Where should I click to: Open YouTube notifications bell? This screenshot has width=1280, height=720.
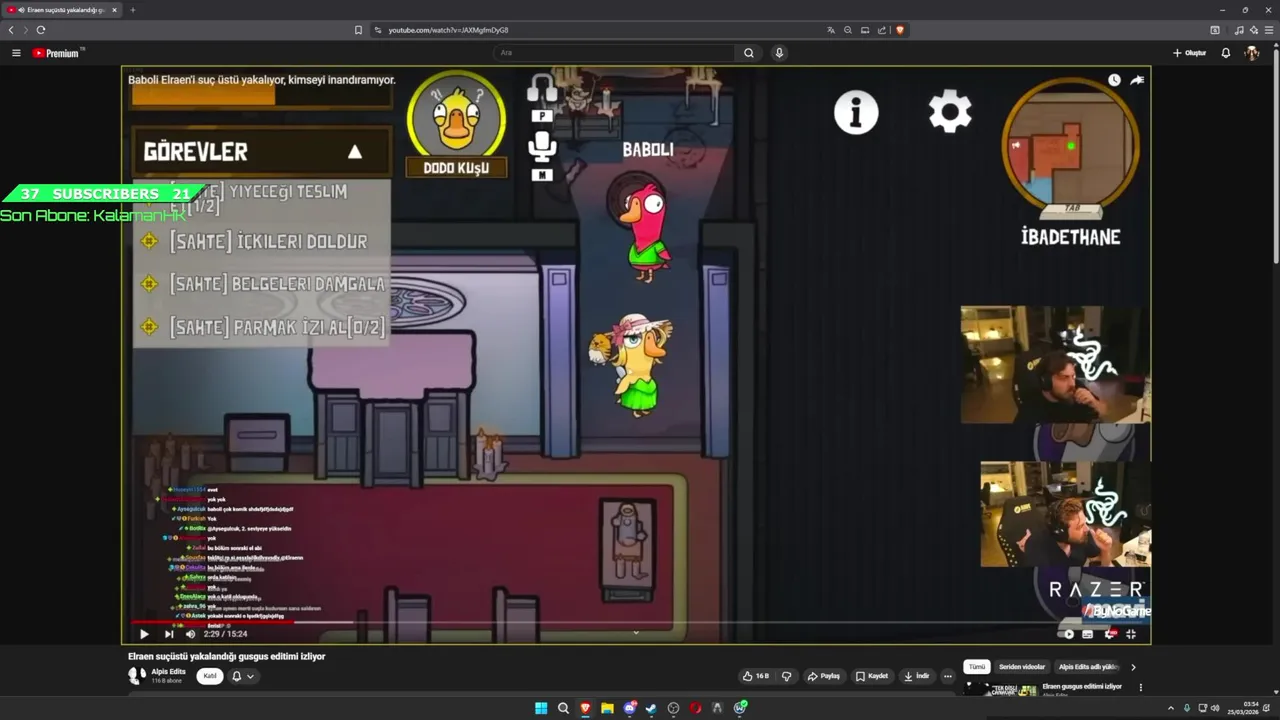pyautogui.click(x=1226, y=53)
